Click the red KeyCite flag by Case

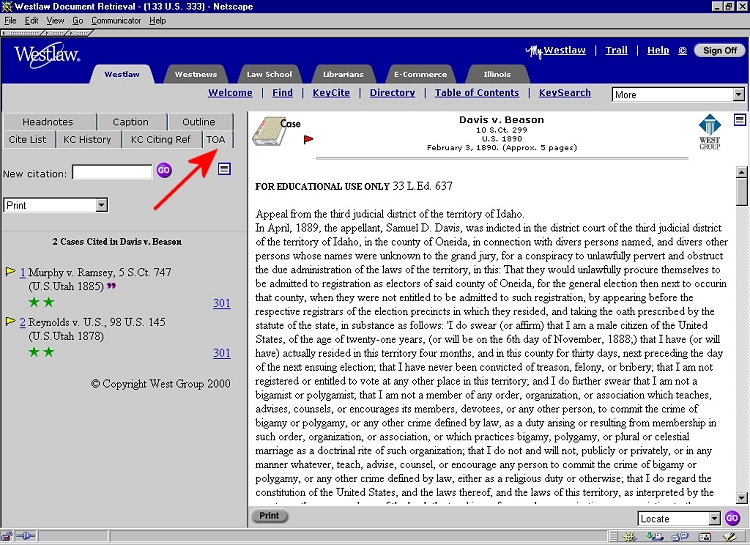tap(308, 139)
